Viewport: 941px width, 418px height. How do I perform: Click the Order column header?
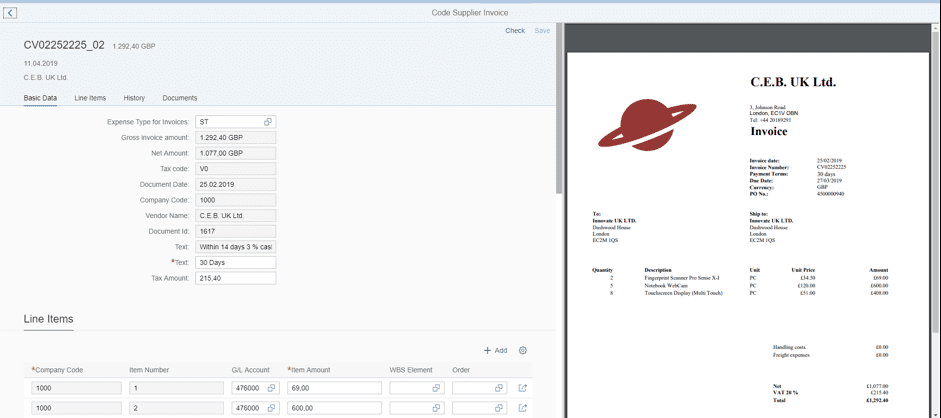coord(461,369)
